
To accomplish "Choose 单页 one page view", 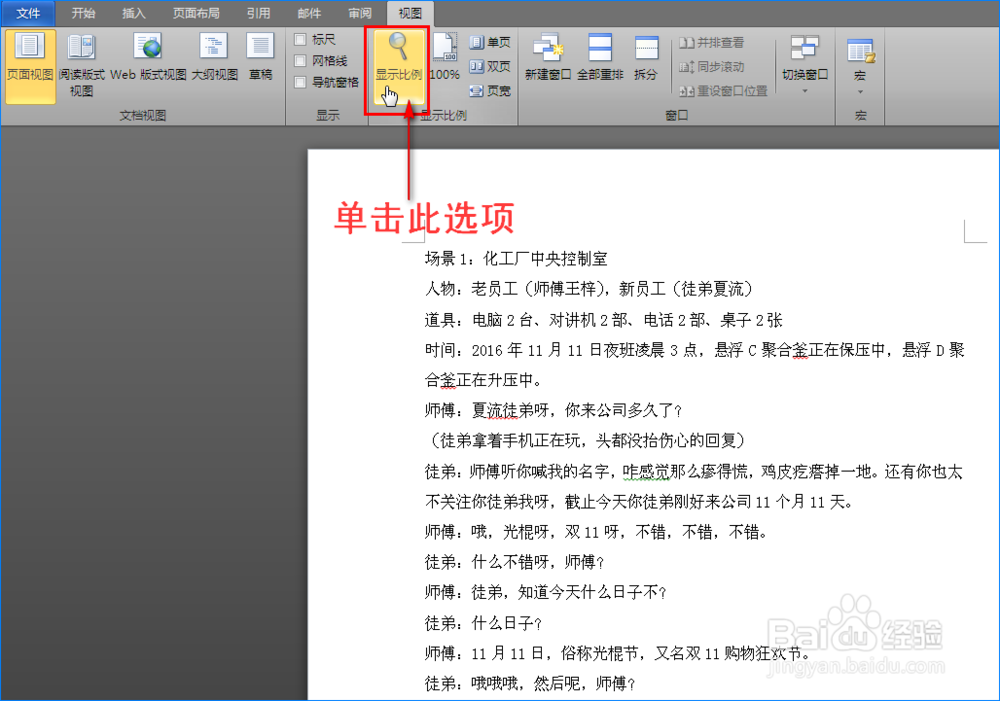I will pos(490,43).
